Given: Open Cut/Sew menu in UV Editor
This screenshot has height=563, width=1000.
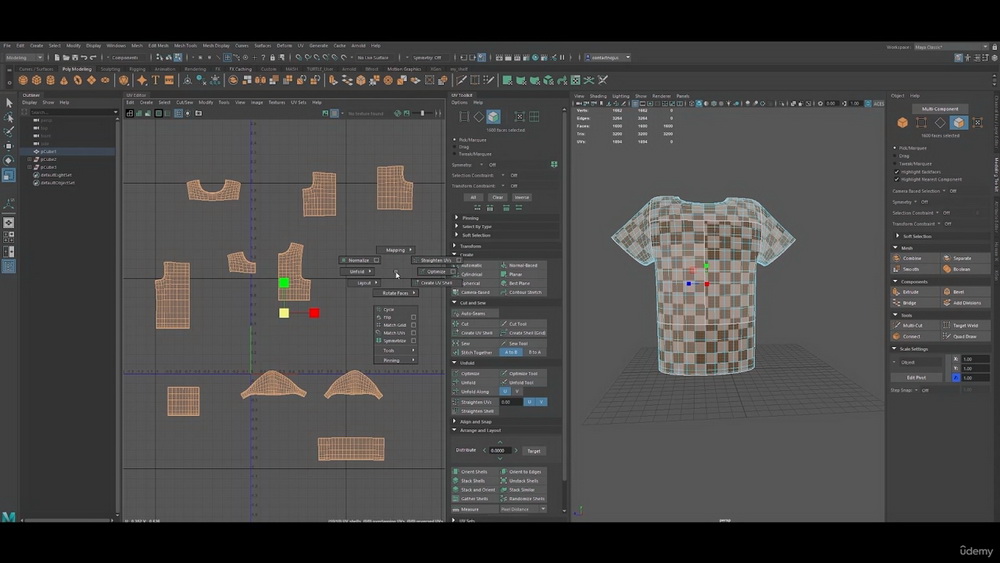Looking at the screenshot, I should tap(184, 102).
